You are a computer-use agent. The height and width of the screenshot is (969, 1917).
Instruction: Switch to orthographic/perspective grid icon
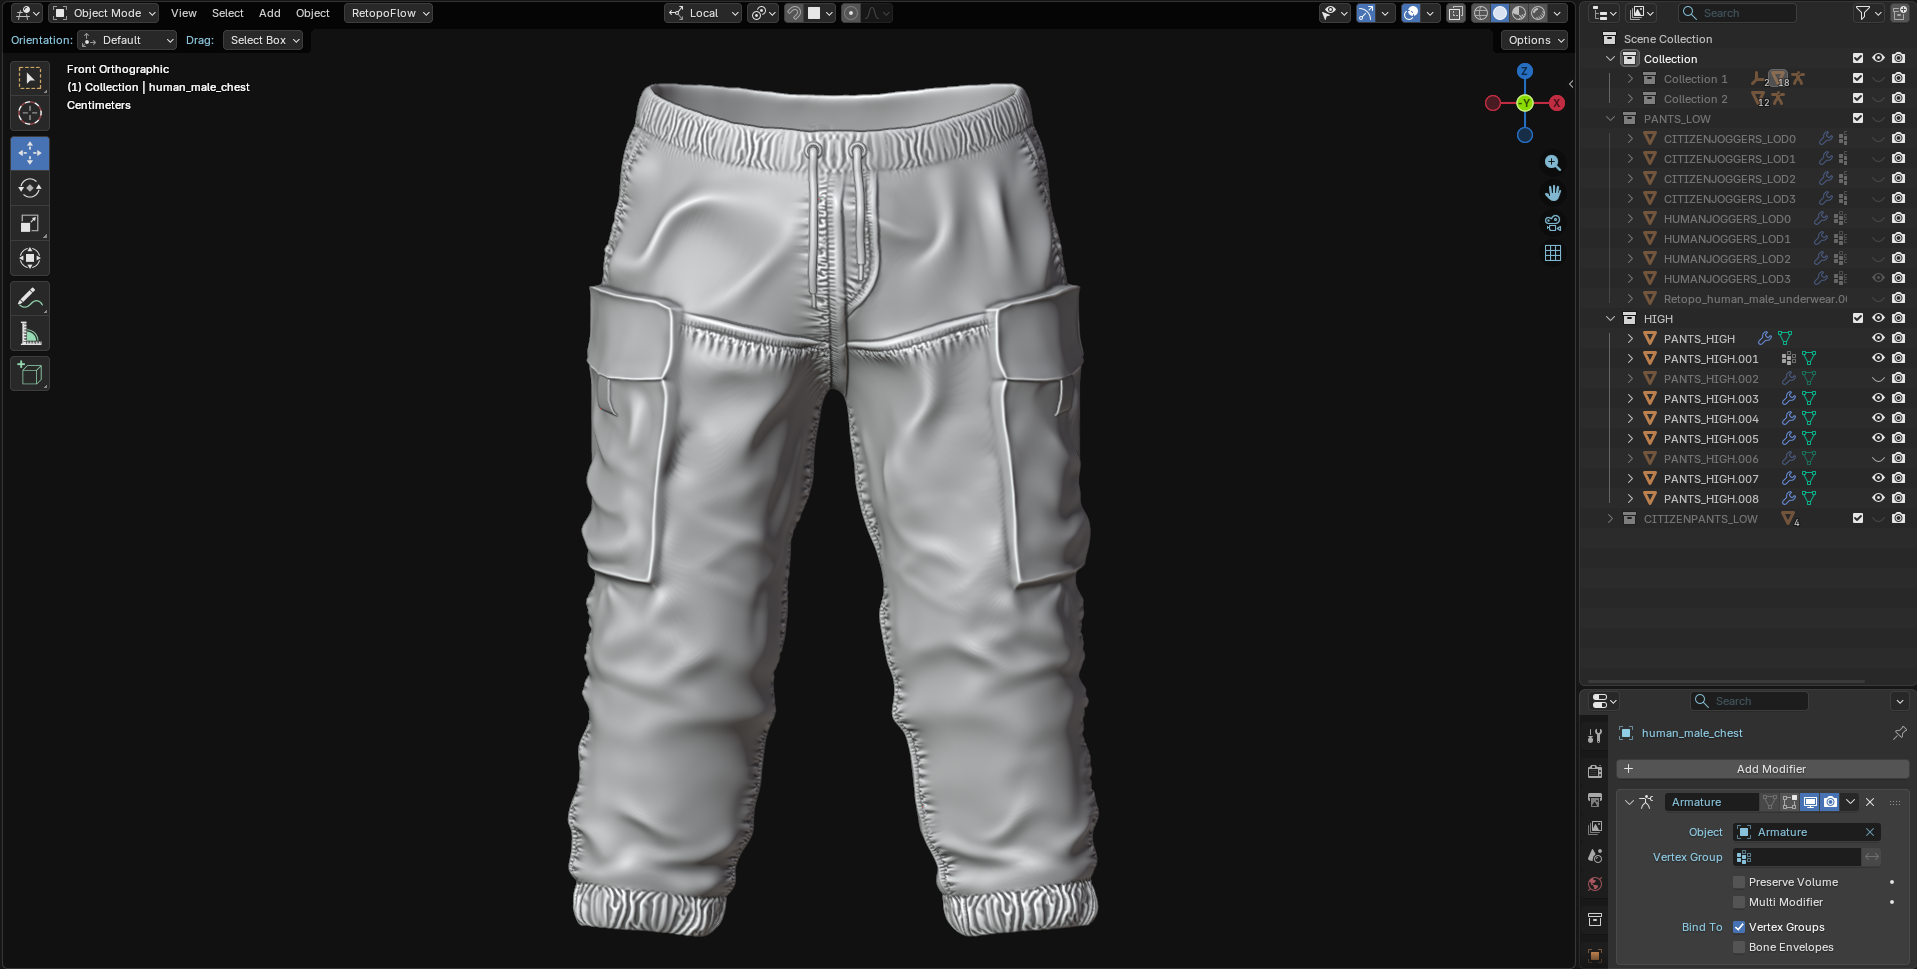point(1552,253)
